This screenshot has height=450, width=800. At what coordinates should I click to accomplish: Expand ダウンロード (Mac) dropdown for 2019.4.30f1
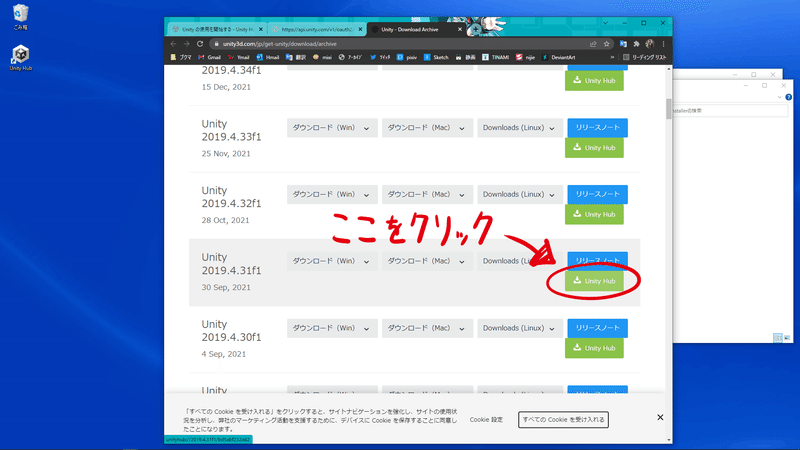pyautogui.click(x=427, y=328)
